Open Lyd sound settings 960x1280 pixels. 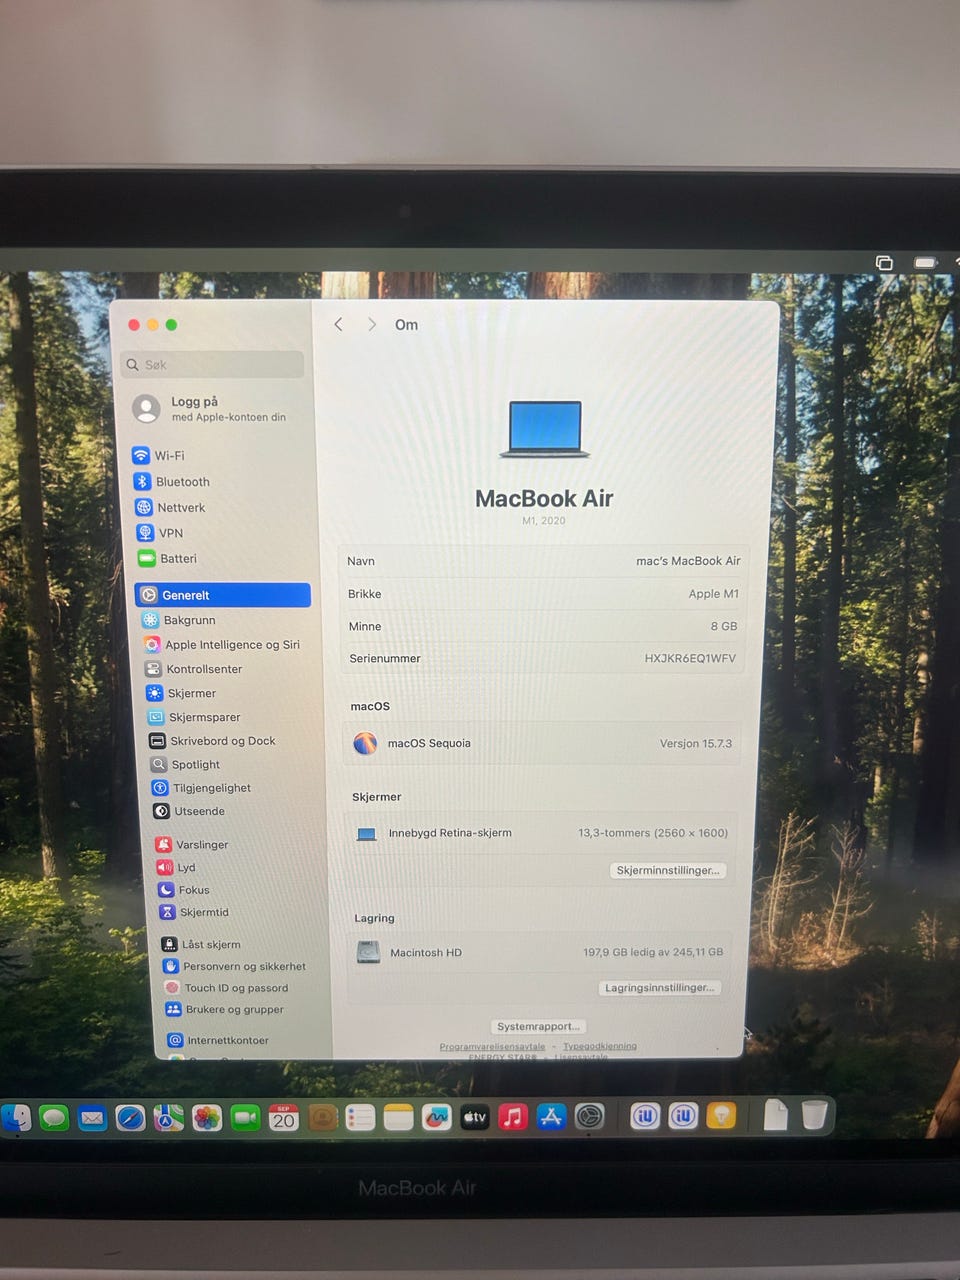pyautogui.click(x=176, y=867)
